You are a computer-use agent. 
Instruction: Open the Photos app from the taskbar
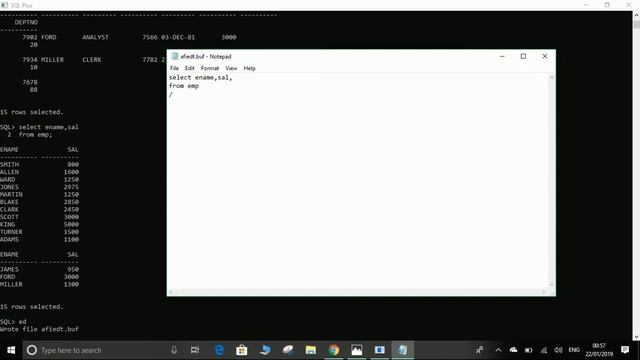coord(357,350)
